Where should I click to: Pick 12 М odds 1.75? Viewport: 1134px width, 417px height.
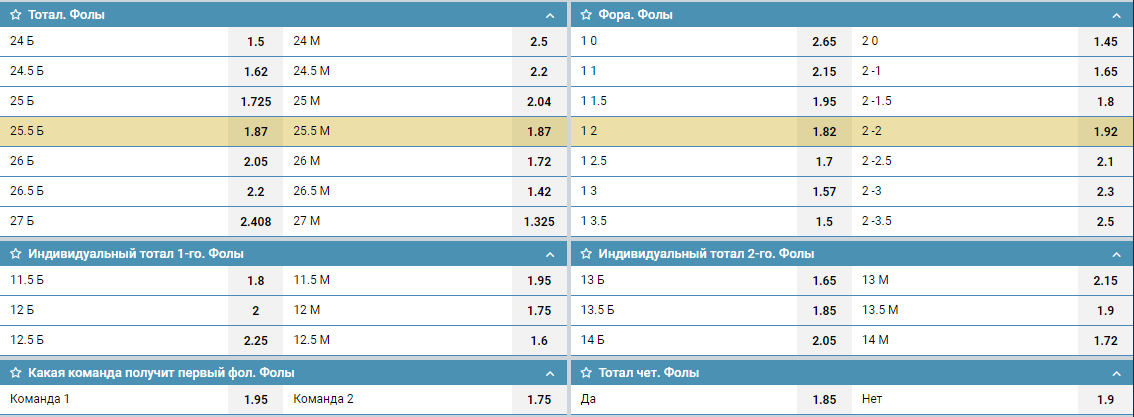click(x=540, y=311)
